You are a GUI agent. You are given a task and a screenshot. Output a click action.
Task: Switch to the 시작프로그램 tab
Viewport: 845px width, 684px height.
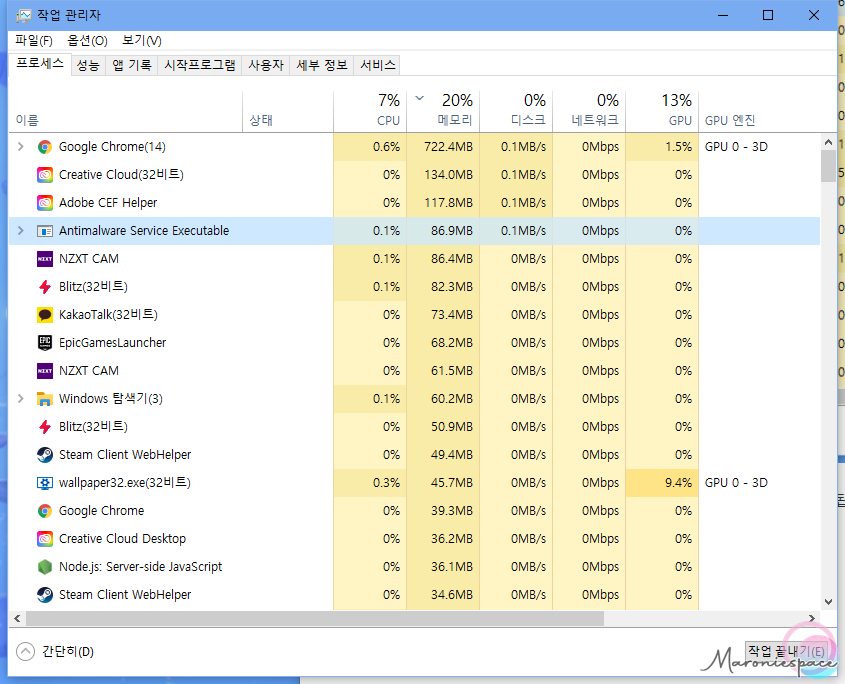(199, 65)
